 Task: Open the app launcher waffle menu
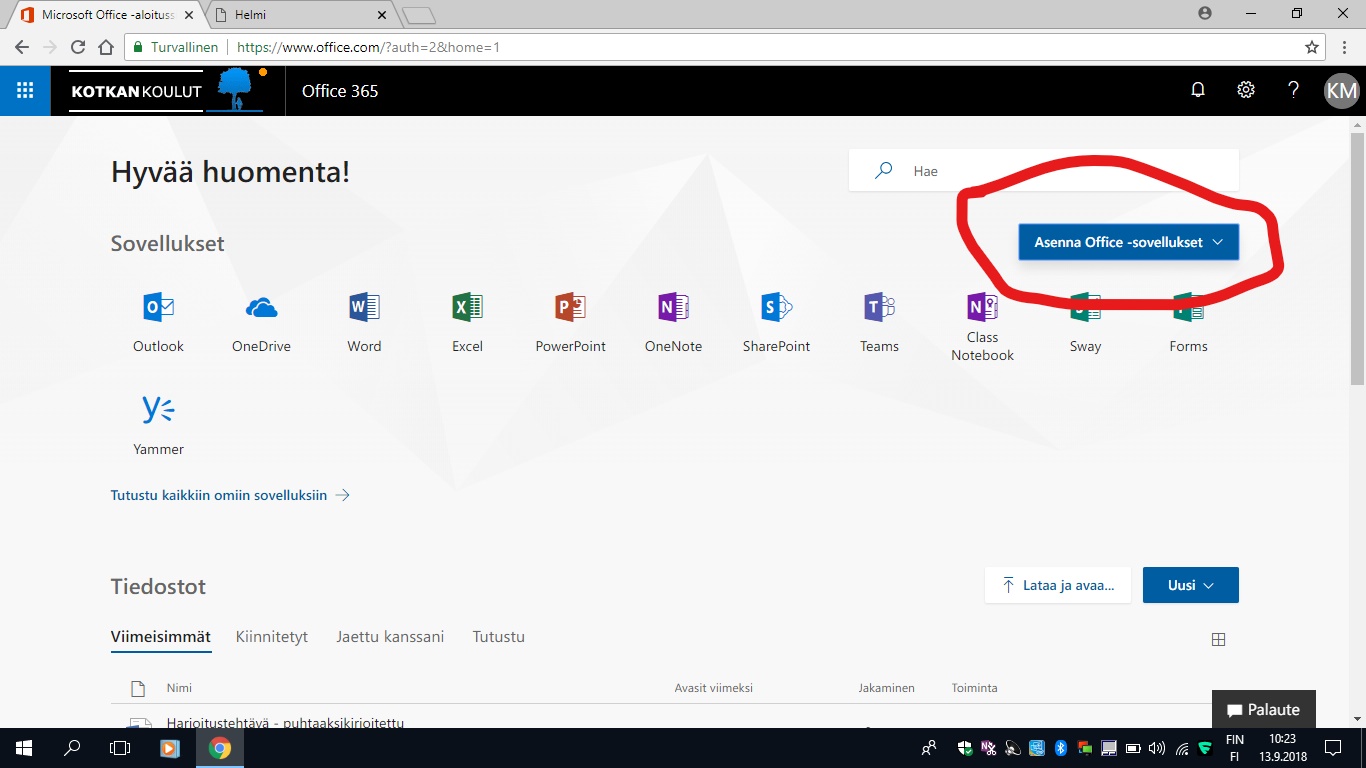coord(25,91)
